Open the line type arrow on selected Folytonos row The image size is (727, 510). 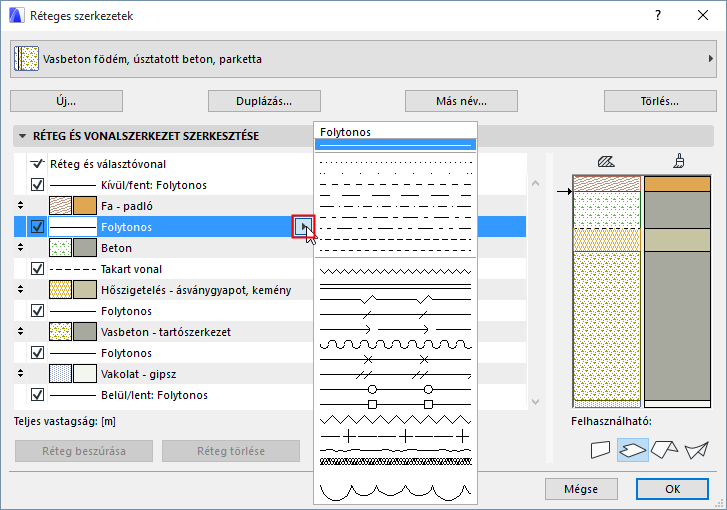[303, 227]
